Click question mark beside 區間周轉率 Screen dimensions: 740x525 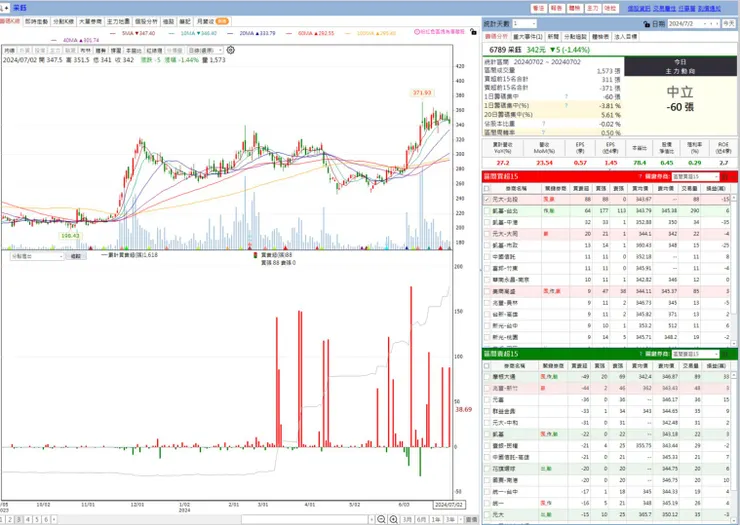click(x=544, y=133)
